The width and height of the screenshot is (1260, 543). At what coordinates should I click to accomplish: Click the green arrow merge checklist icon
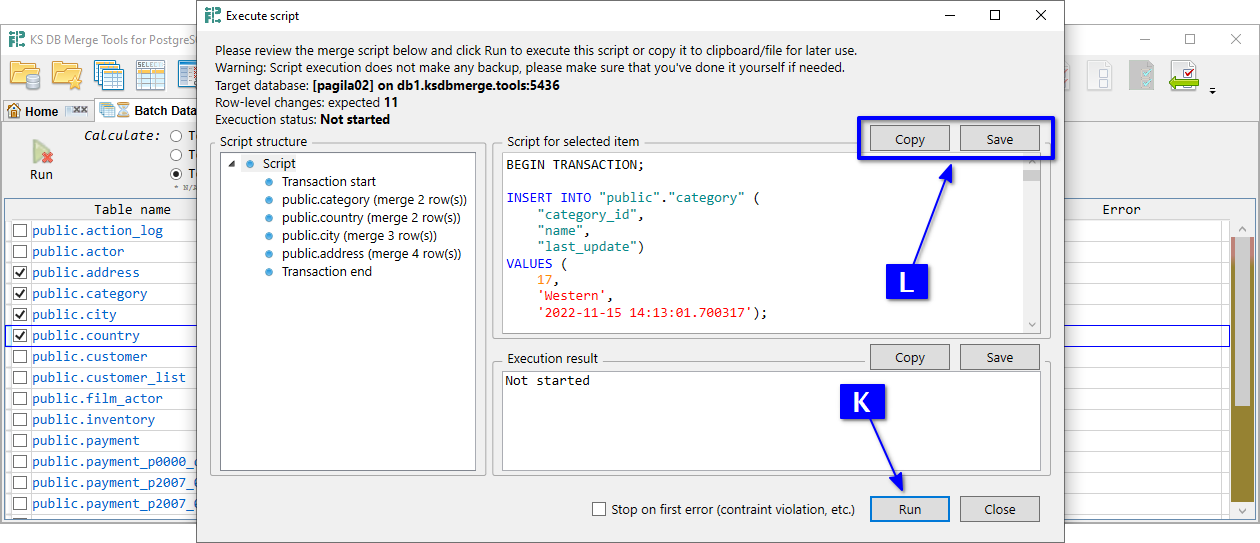click(1185, 76)
